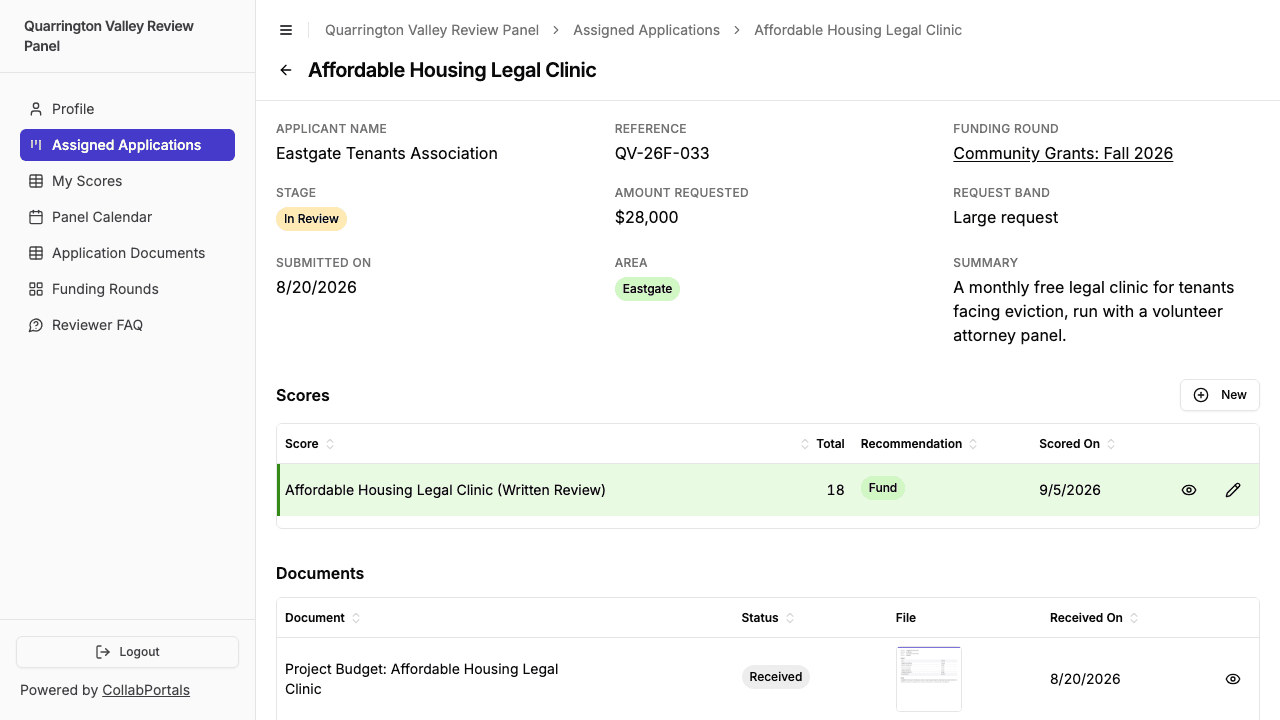The width and height of the screenshot is (1280, 720).
Task: Click the Profile person icon in the sidebar
Action: click(x=36, y=109)
